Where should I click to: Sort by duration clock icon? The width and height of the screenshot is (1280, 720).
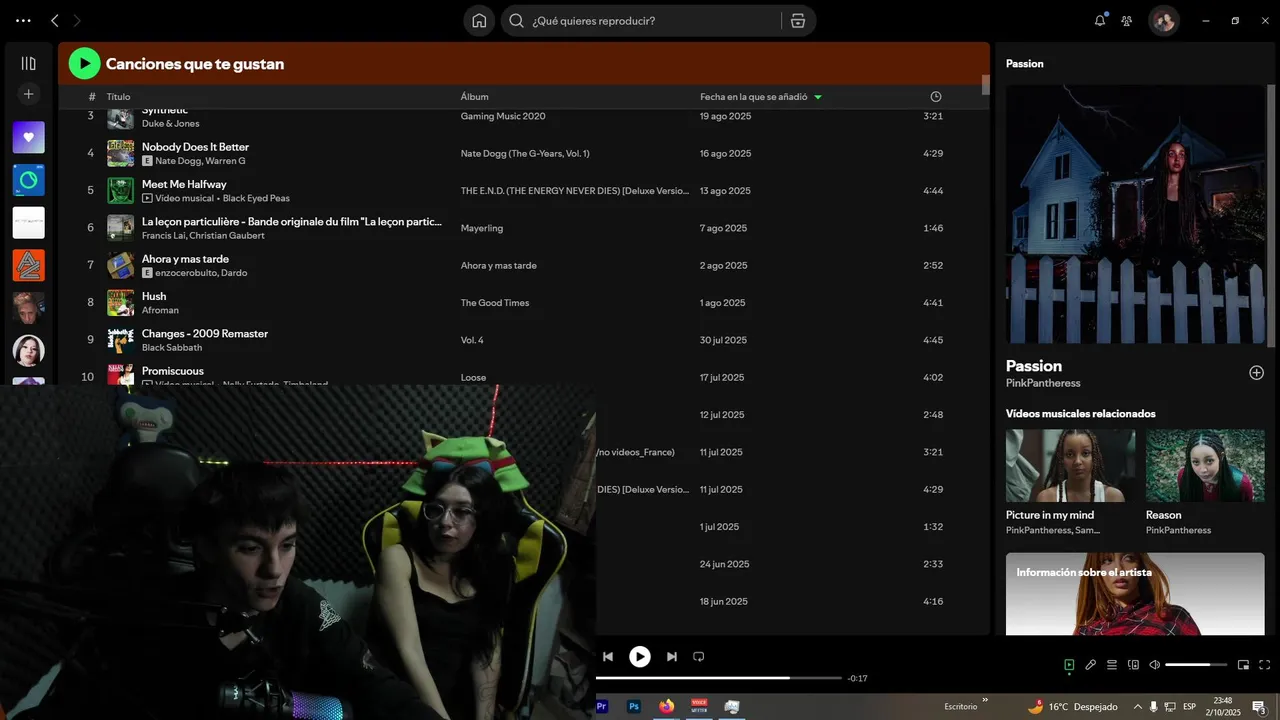tap(936, 97)
